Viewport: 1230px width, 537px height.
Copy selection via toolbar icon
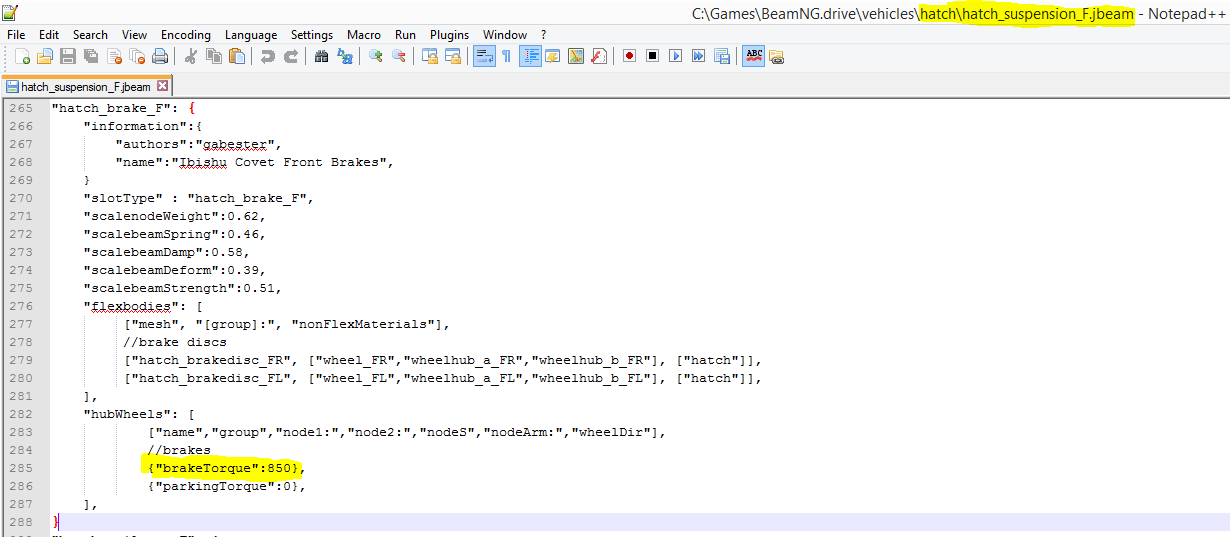tap(213, 56)
